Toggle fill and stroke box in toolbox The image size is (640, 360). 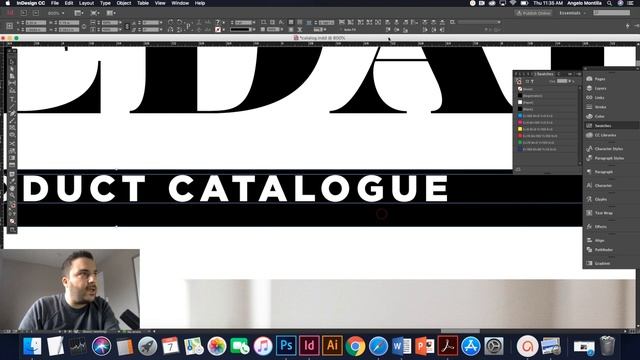[12, 206]
